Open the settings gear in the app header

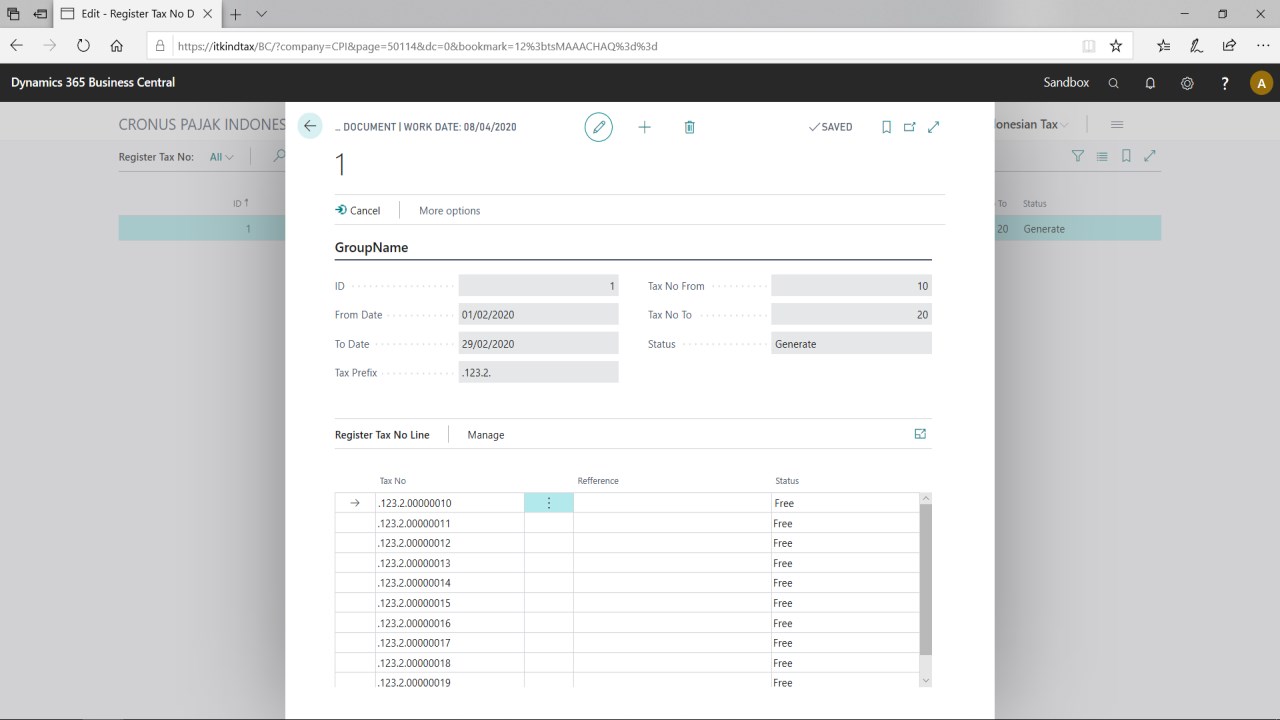(x=1187, y=83)
